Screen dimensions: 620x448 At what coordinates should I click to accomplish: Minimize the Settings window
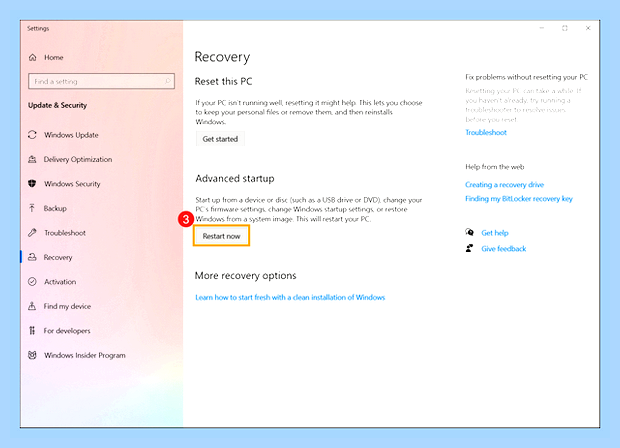(x=542, y=28)
